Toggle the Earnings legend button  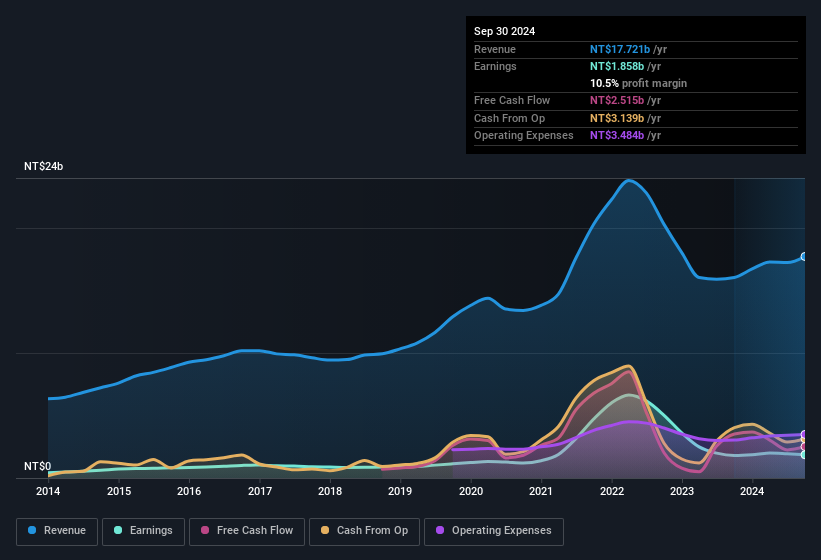coord(143,531)
